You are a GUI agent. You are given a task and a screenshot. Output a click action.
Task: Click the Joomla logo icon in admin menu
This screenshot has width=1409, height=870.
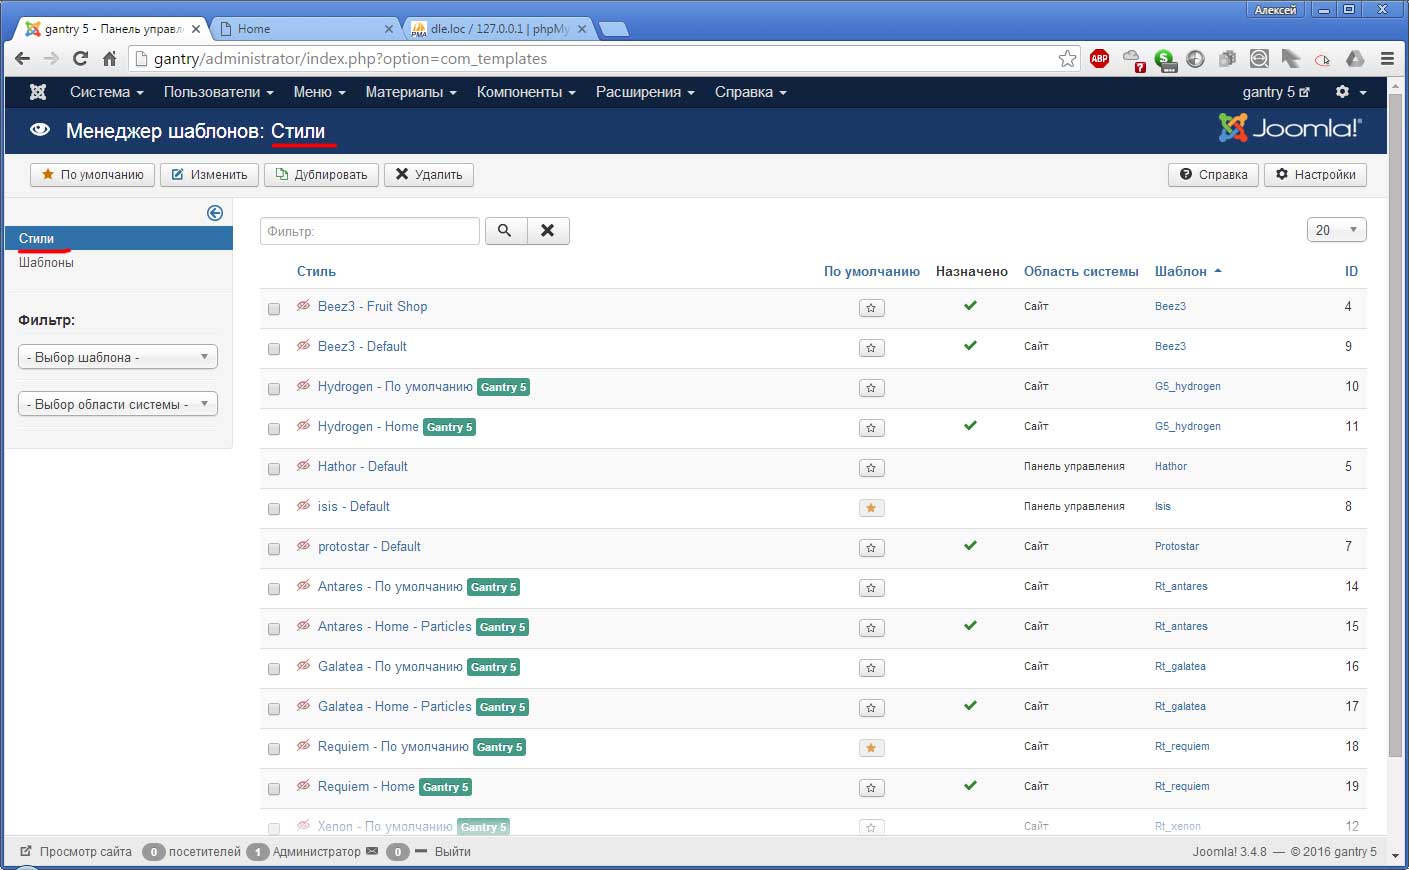click(x=38, y=92)
